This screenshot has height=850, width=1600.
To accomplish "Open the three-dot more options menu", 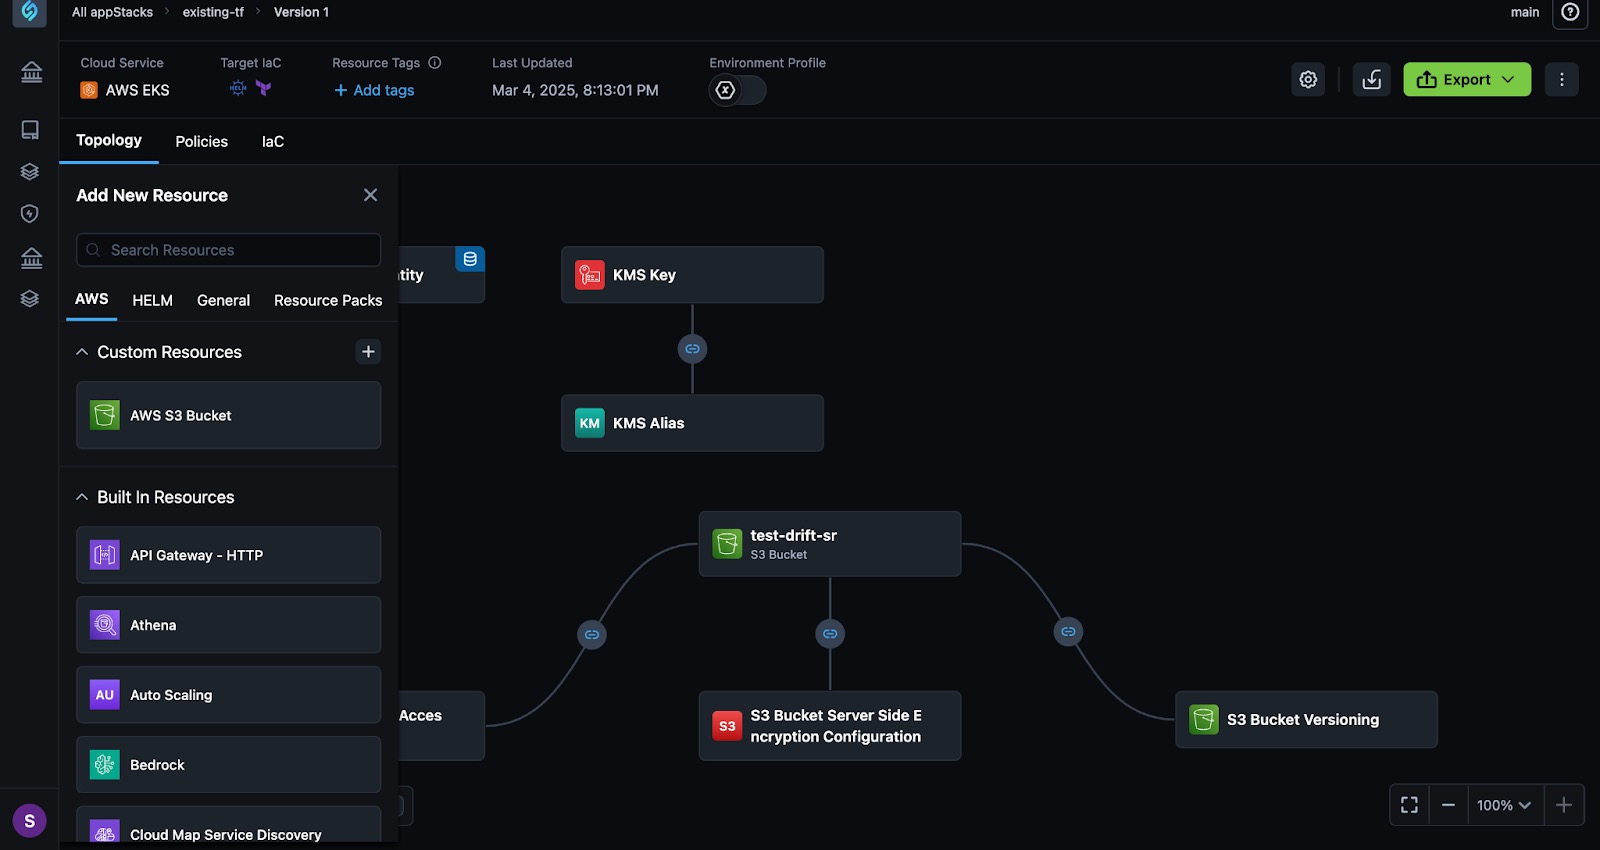I will tap(1561, 80).
